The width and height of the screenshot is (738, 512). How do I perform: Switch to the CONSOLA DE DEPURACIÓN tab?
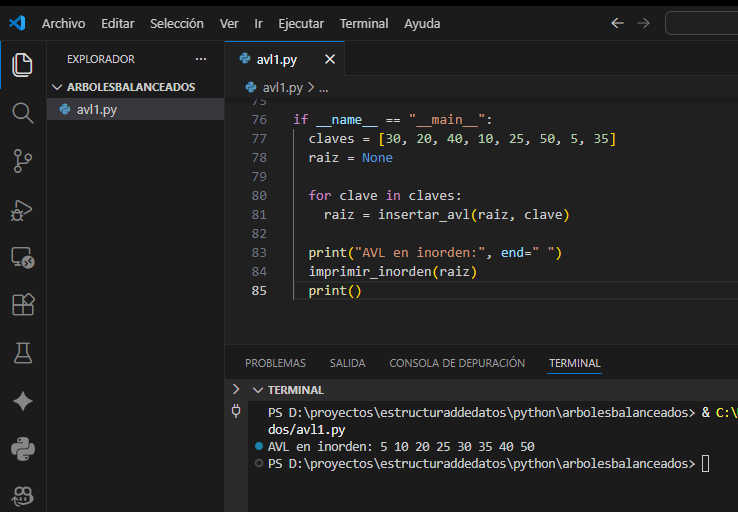click(457, 363)
